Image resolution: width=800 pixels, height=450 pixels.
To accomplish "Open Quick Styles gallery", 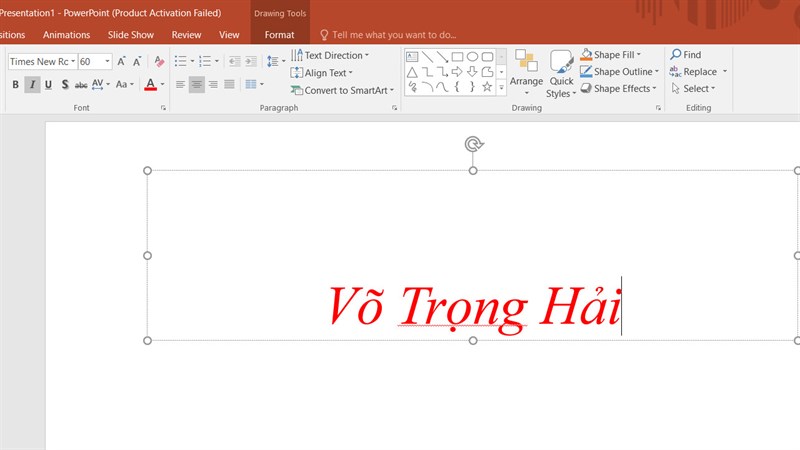I will [561, 74].
